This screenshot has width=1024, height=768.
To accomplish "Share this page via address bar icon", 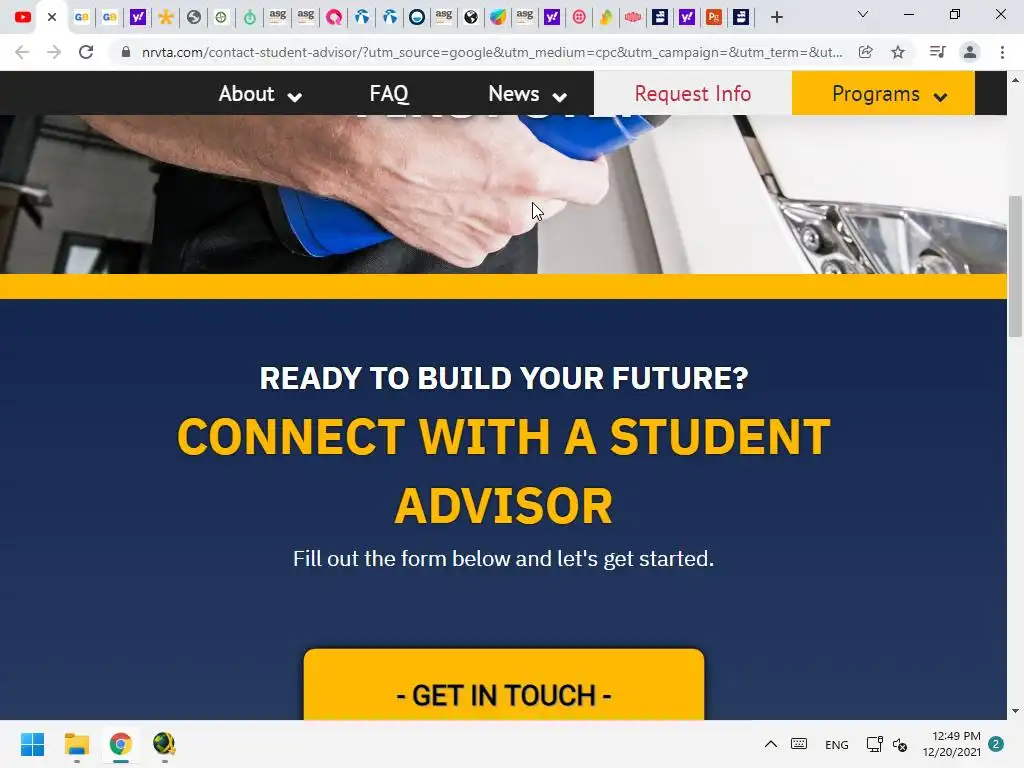I will pyautogui.click(x=865, y=52).
